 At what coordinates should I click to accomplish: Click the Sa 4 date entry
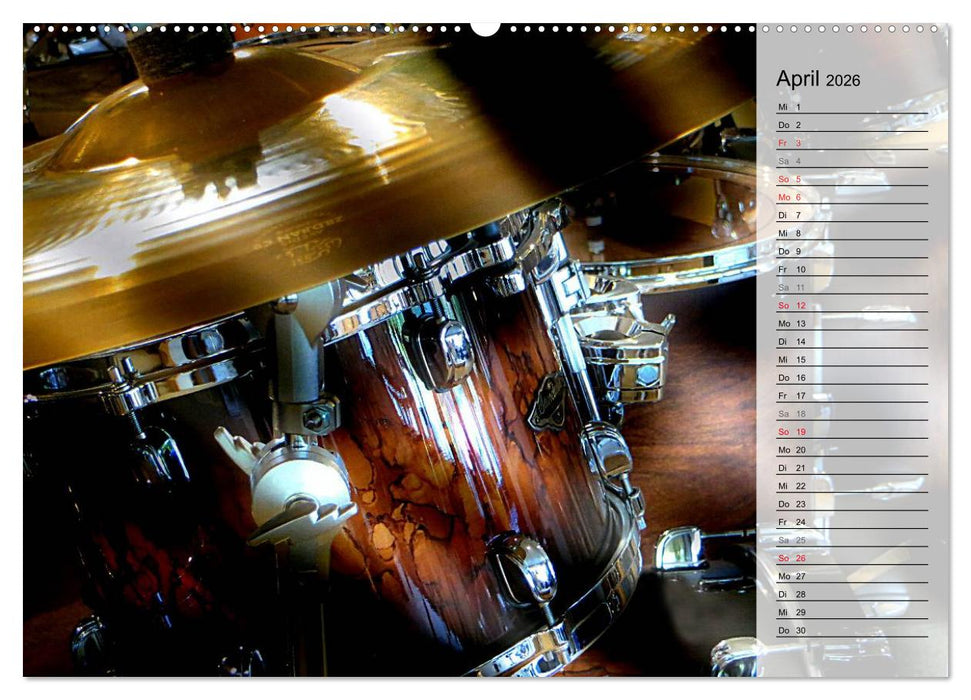click(x=790, y=161)
